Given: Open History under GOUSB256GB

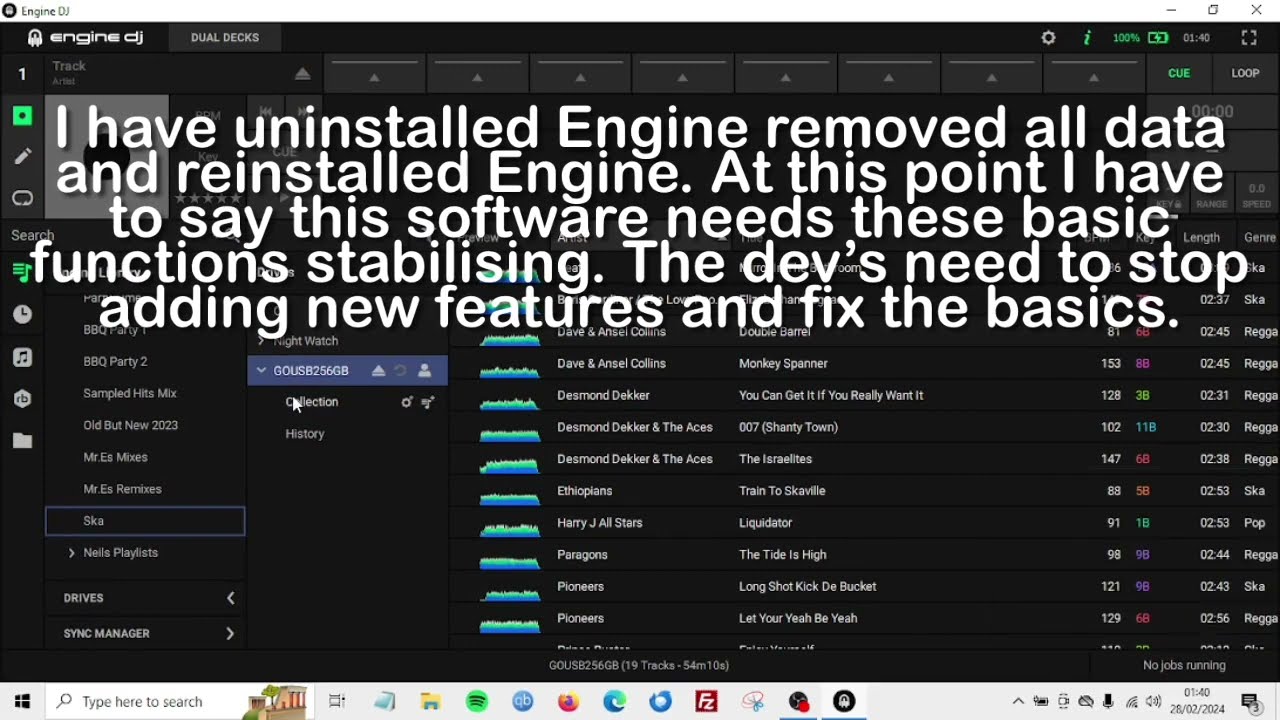Looking at the screenshot, I should point(305,434).
